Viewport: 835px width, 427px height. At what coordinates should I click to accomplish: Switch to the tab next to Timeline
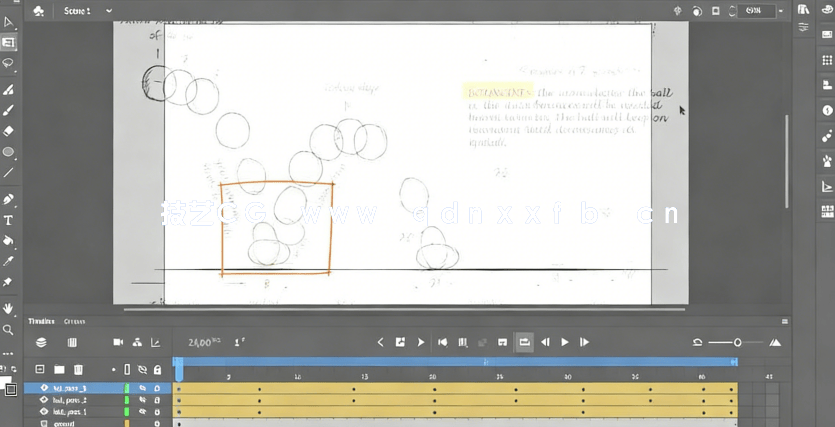tap(75, 322)
